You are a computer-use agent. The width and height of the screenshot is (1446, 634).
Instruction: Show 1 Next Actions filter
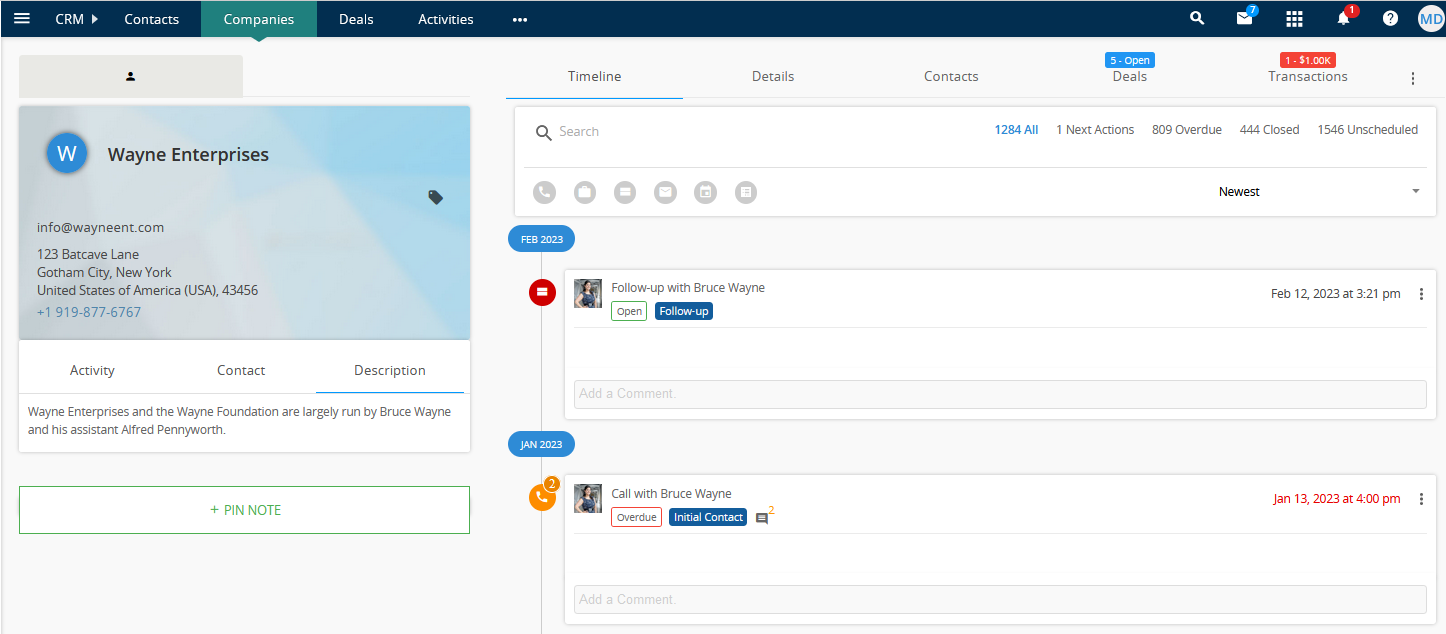1095,130
